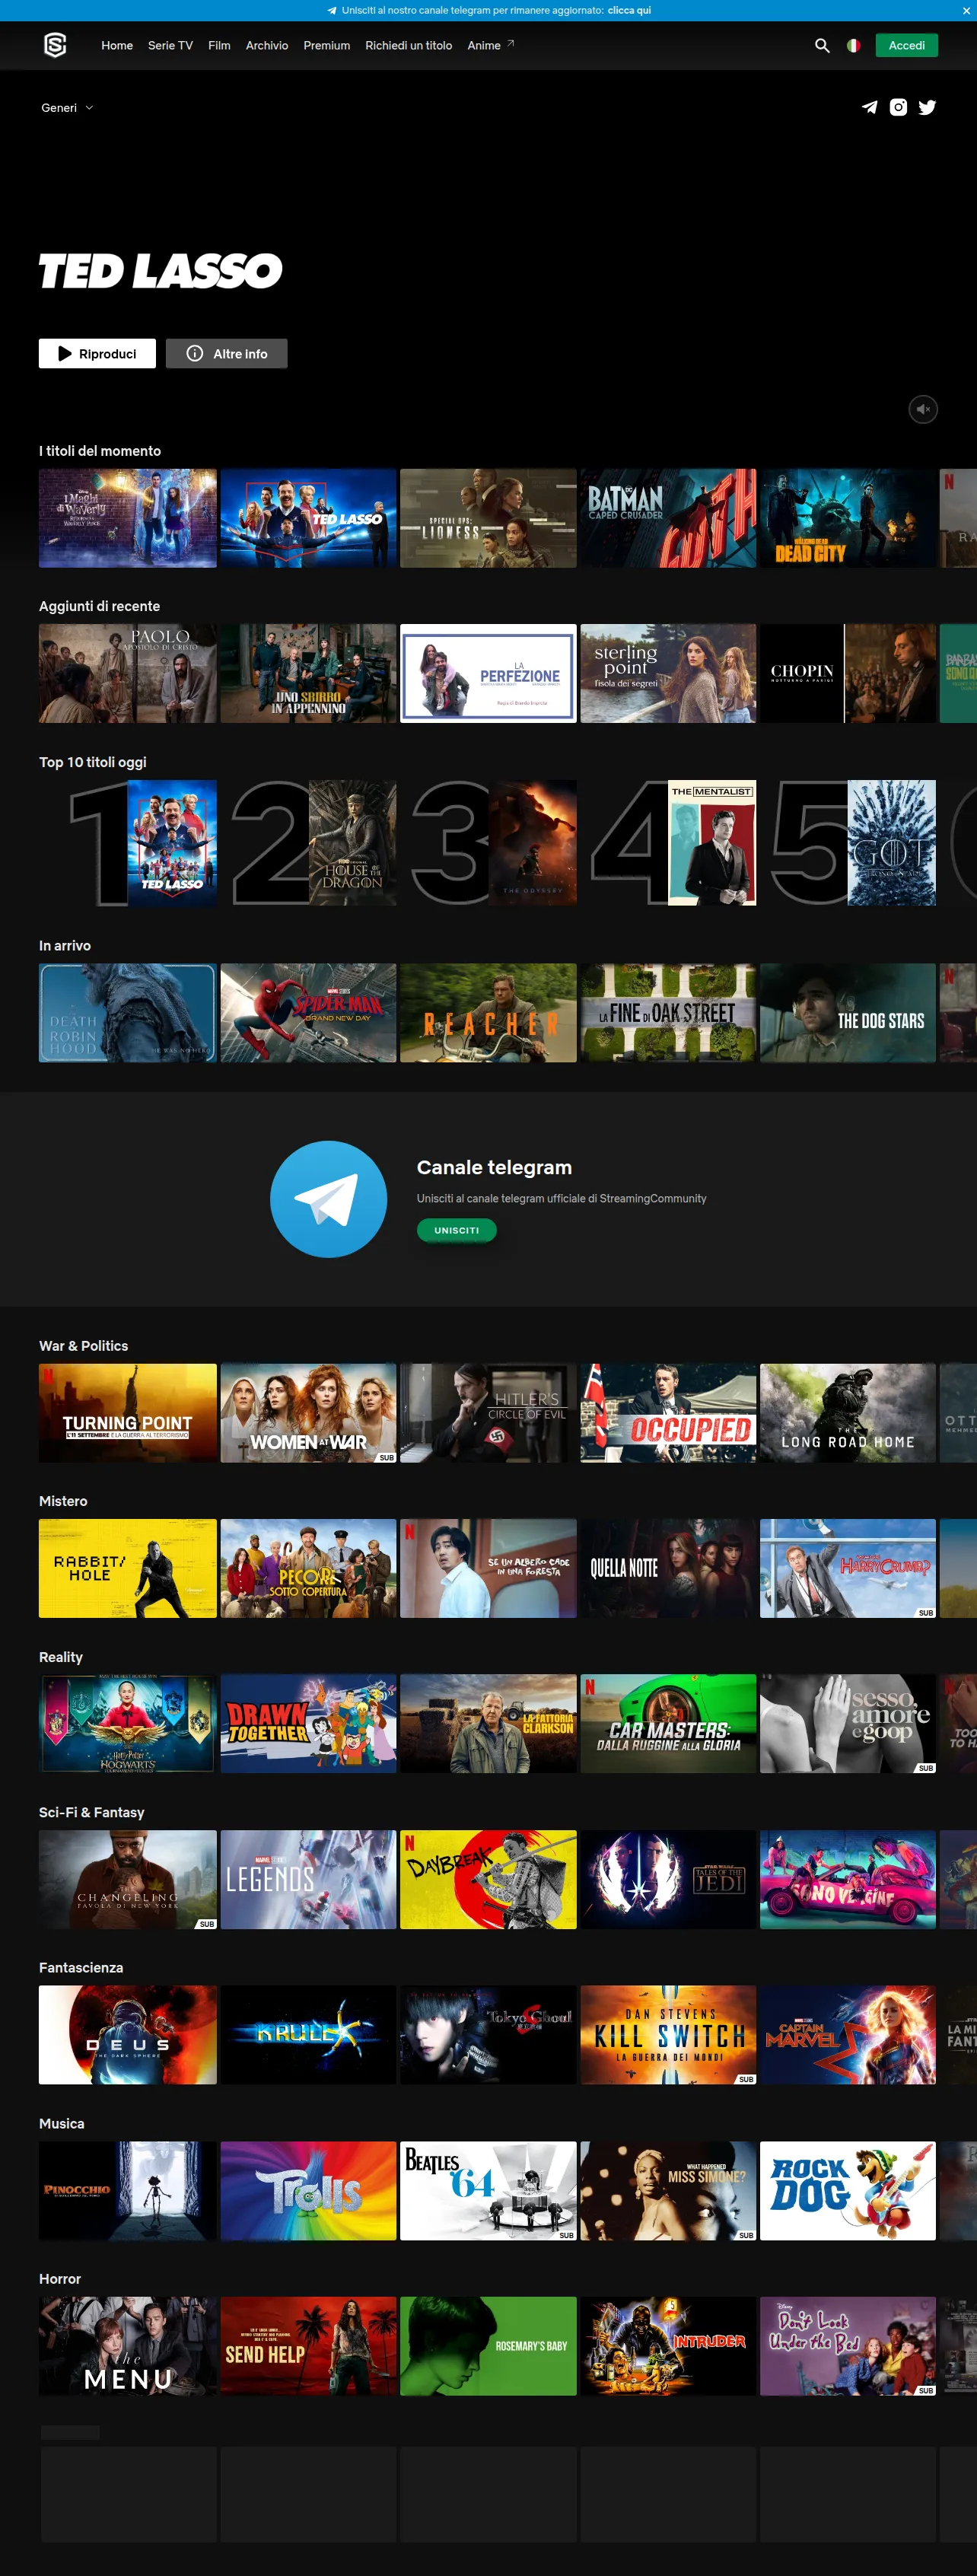Open the Telegram icon in header socials
This screenshot has height=2576, width=977.
(x=870, y=107)
